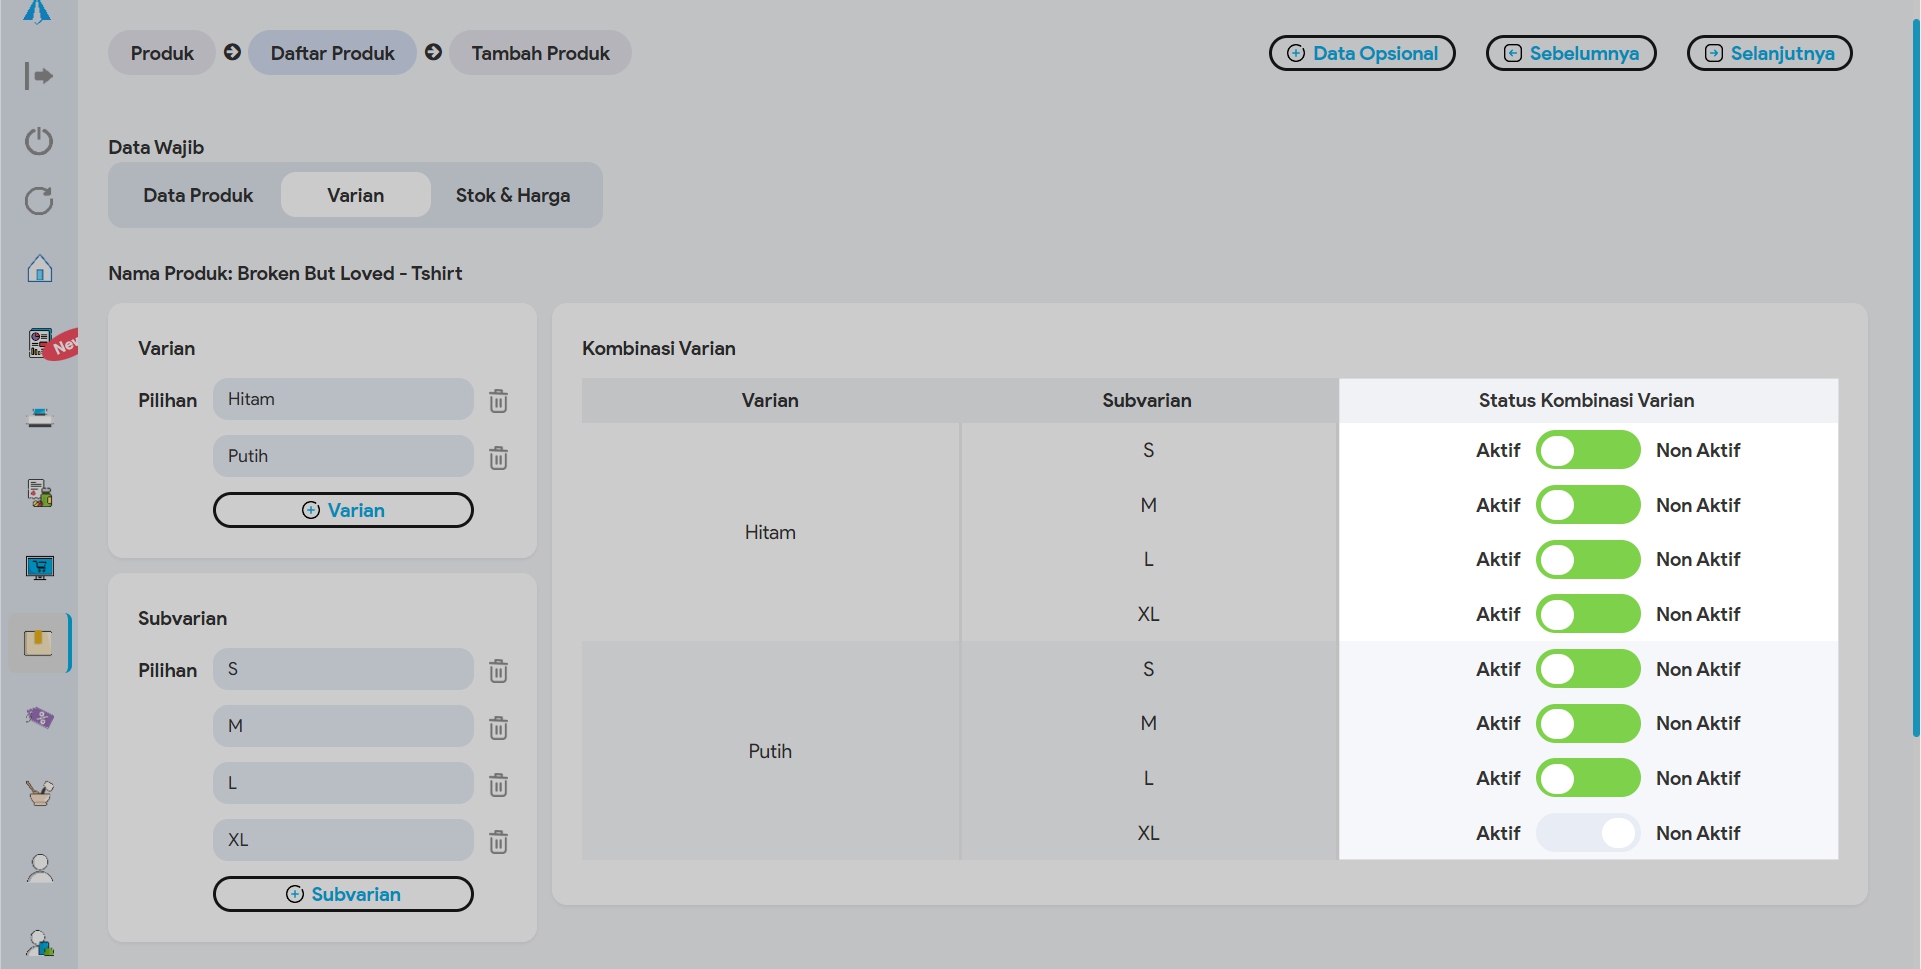Click the power icon in the sidebar
Viewport: 1921px width, 969px height.
[x=39, y=141]
